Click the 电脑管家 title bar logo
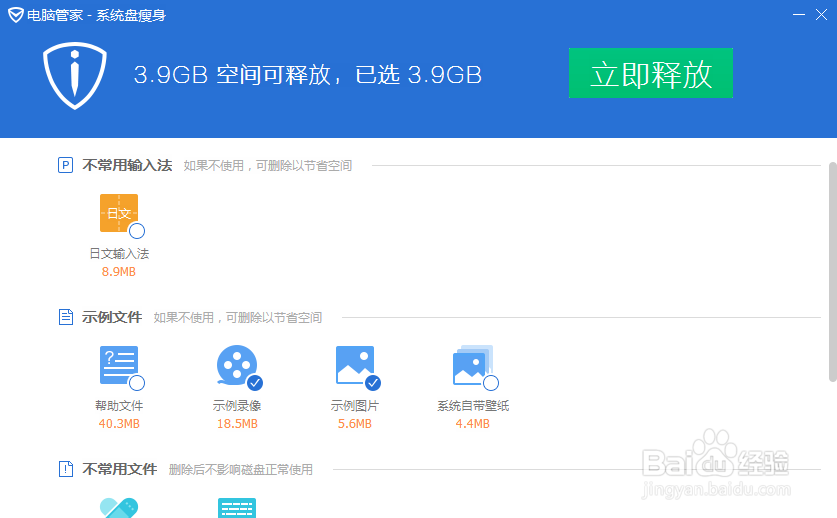 coord(15,15)
